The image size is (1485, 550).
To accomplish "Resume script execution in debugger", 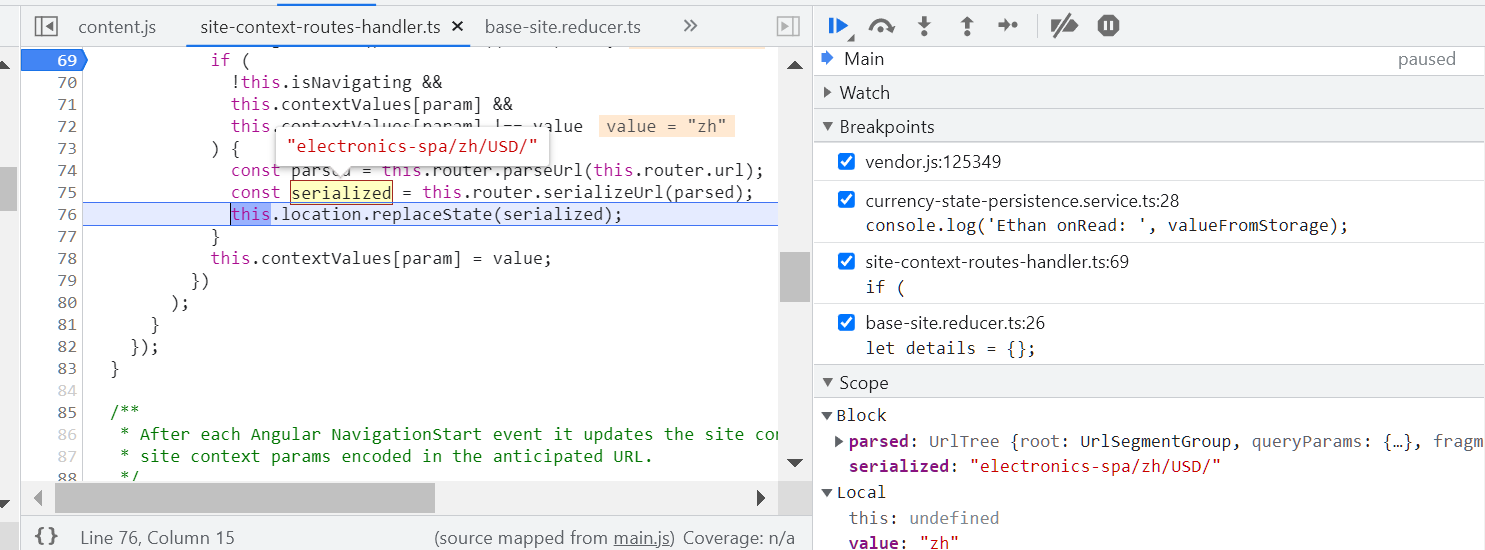I will (x=838, y=27).
